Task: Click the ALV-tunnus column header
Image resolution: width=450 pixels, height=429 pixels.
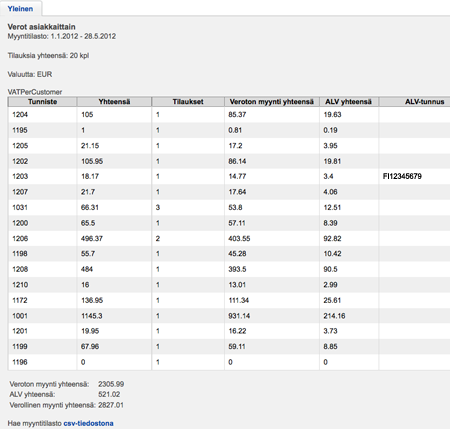Action: (x=414, y=102)
